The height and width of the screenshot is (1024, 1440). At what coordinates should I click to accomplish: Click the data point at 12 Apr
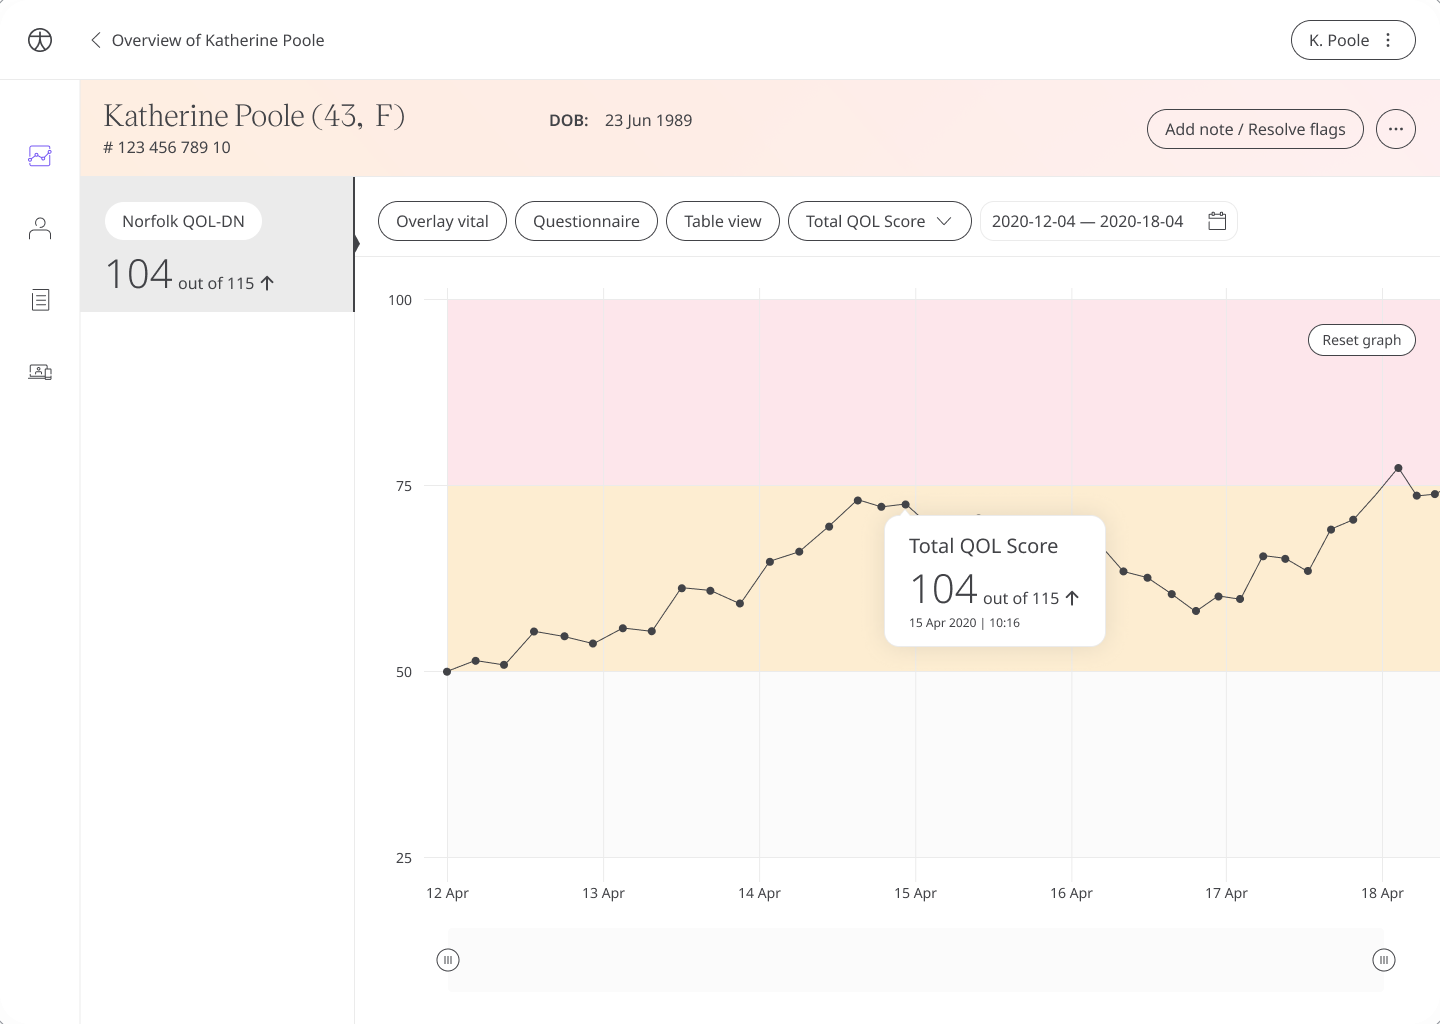447,672
